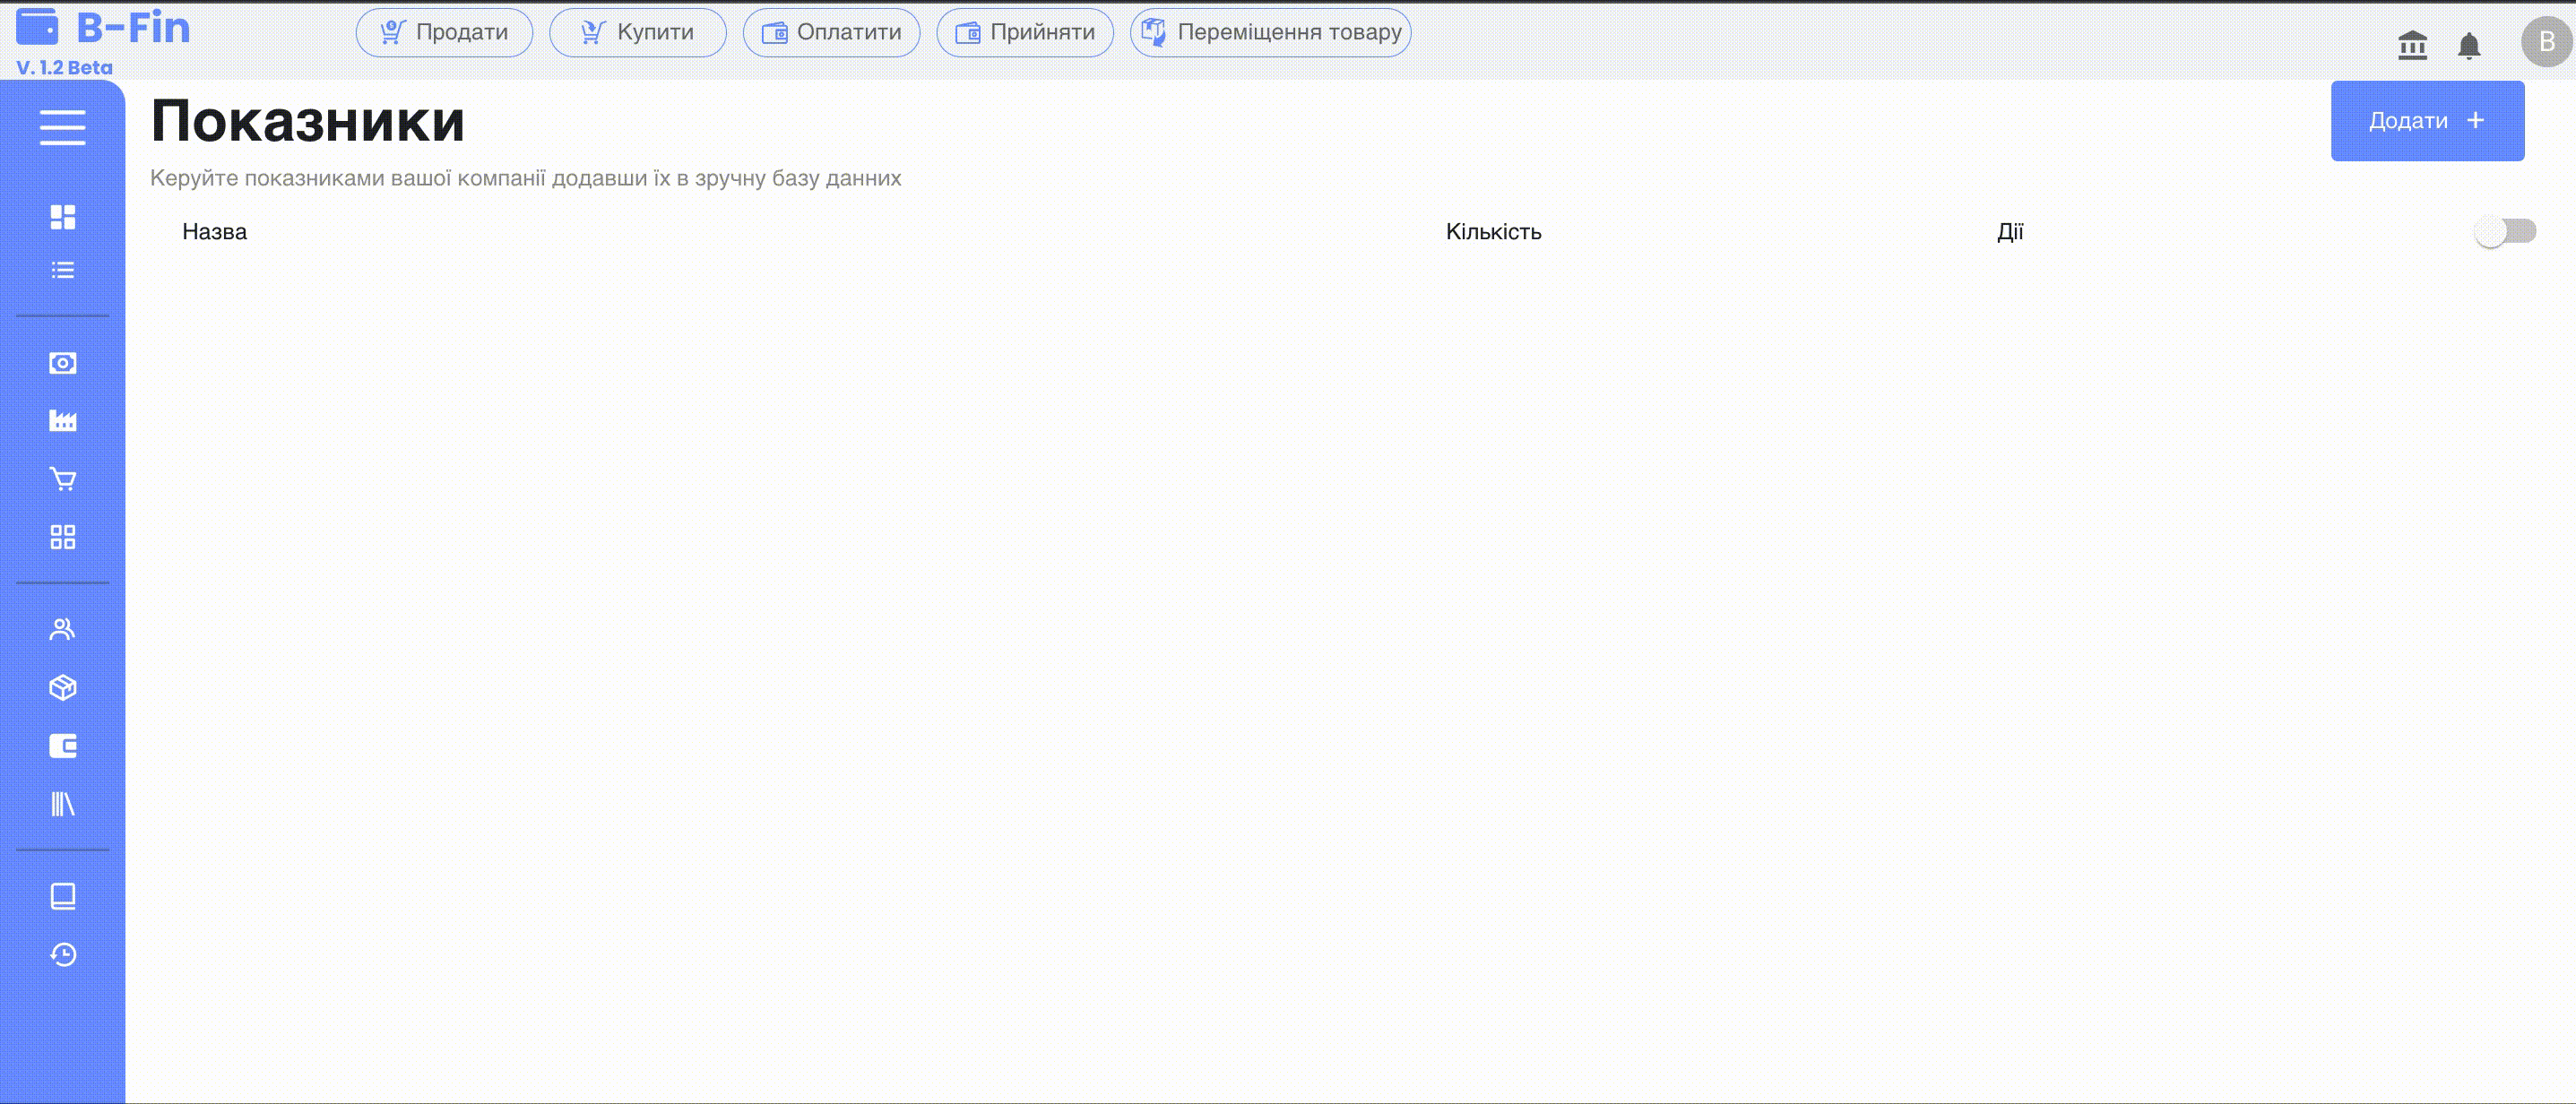Open notifications bell icon
Screen dimensions: 2576x1104
coord(2469,45)
